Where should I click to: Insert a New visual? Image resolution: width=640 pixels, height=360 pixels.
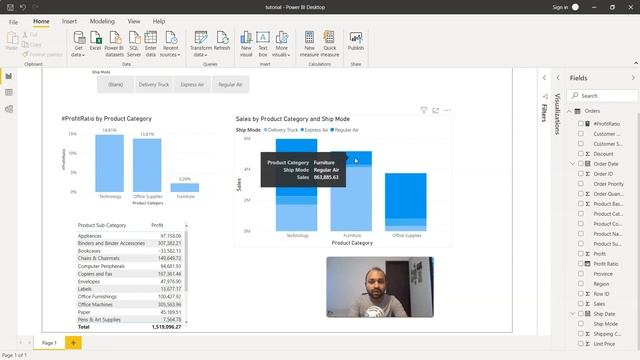click(246, 44)
